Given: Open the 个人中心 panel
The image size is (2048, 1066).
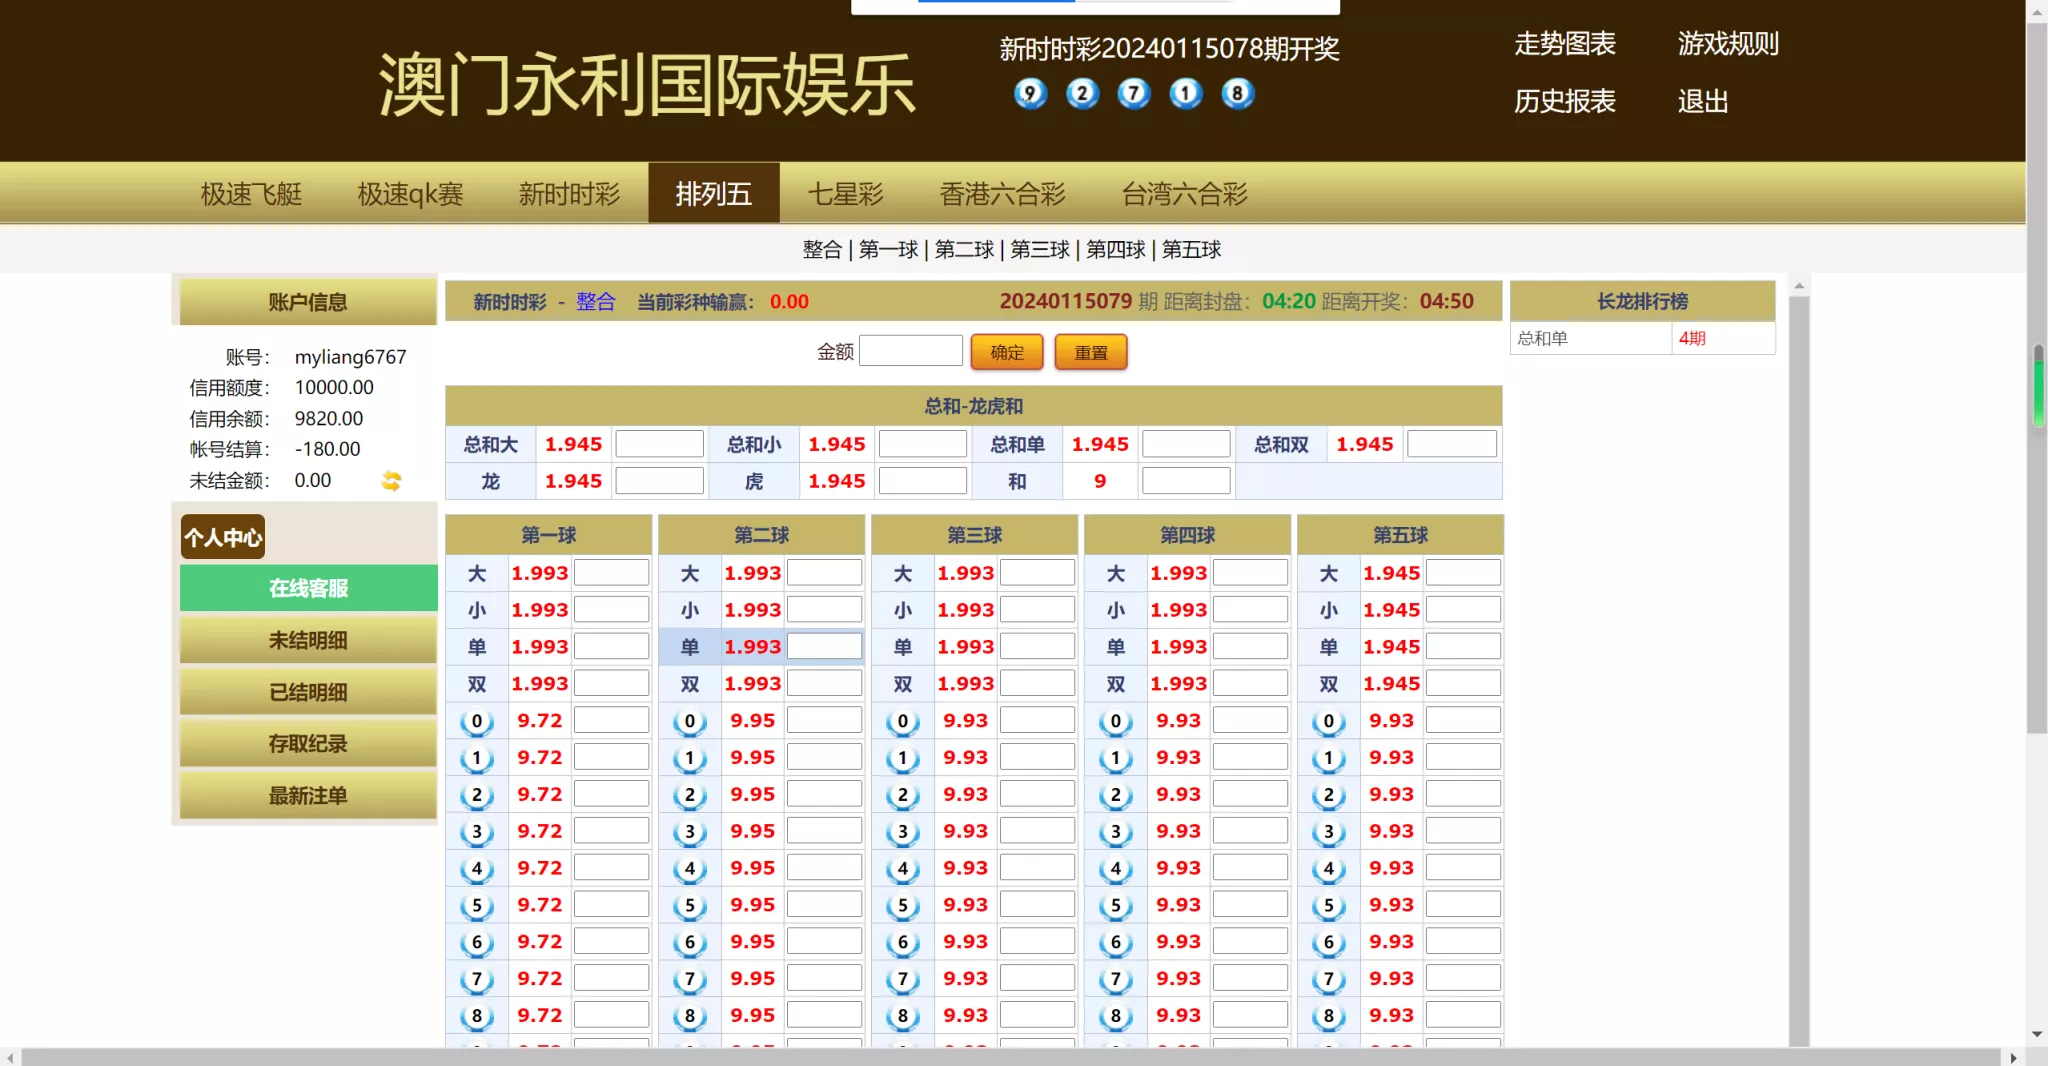Looking at the screenshot, I should [x=222, y=537].
